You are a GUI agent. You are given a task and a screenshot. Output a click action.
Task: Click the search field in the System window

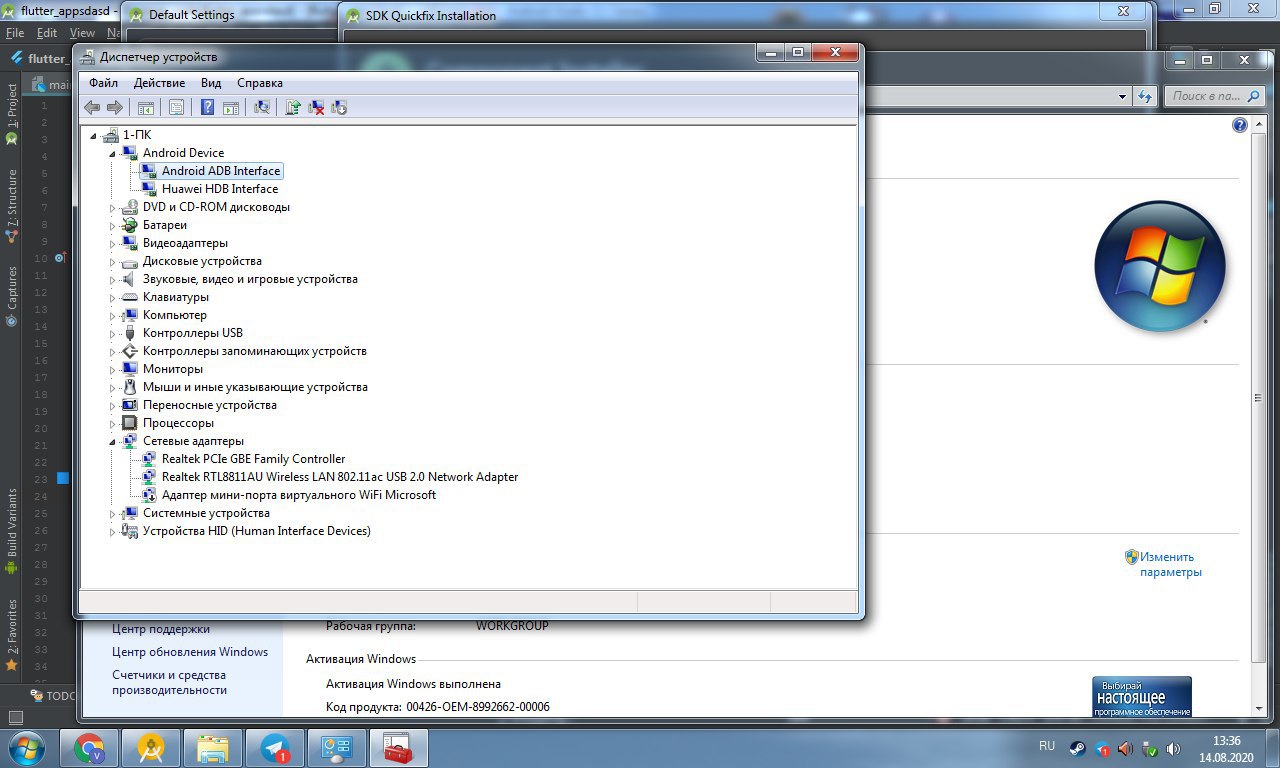(x=1214, y=96)
